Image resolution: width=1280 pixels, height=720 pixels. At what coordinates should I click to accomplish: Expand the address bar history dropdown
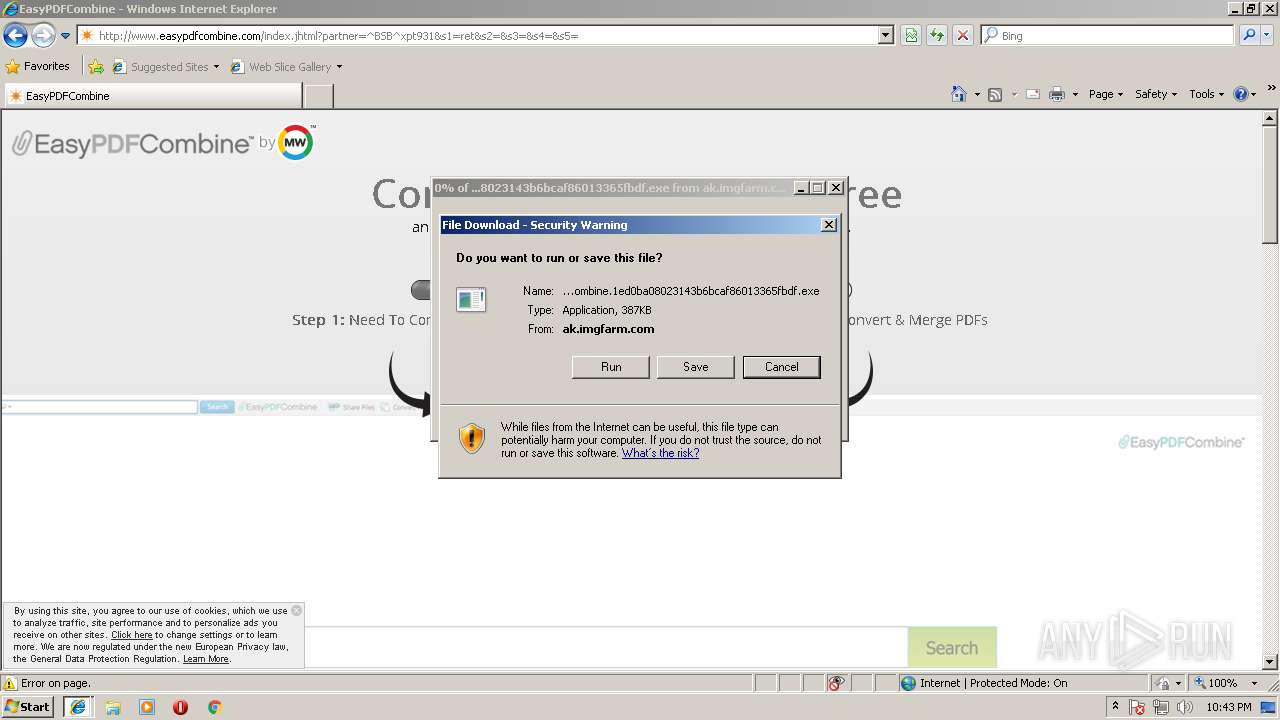pyautogui.click(x=886, y=35)
